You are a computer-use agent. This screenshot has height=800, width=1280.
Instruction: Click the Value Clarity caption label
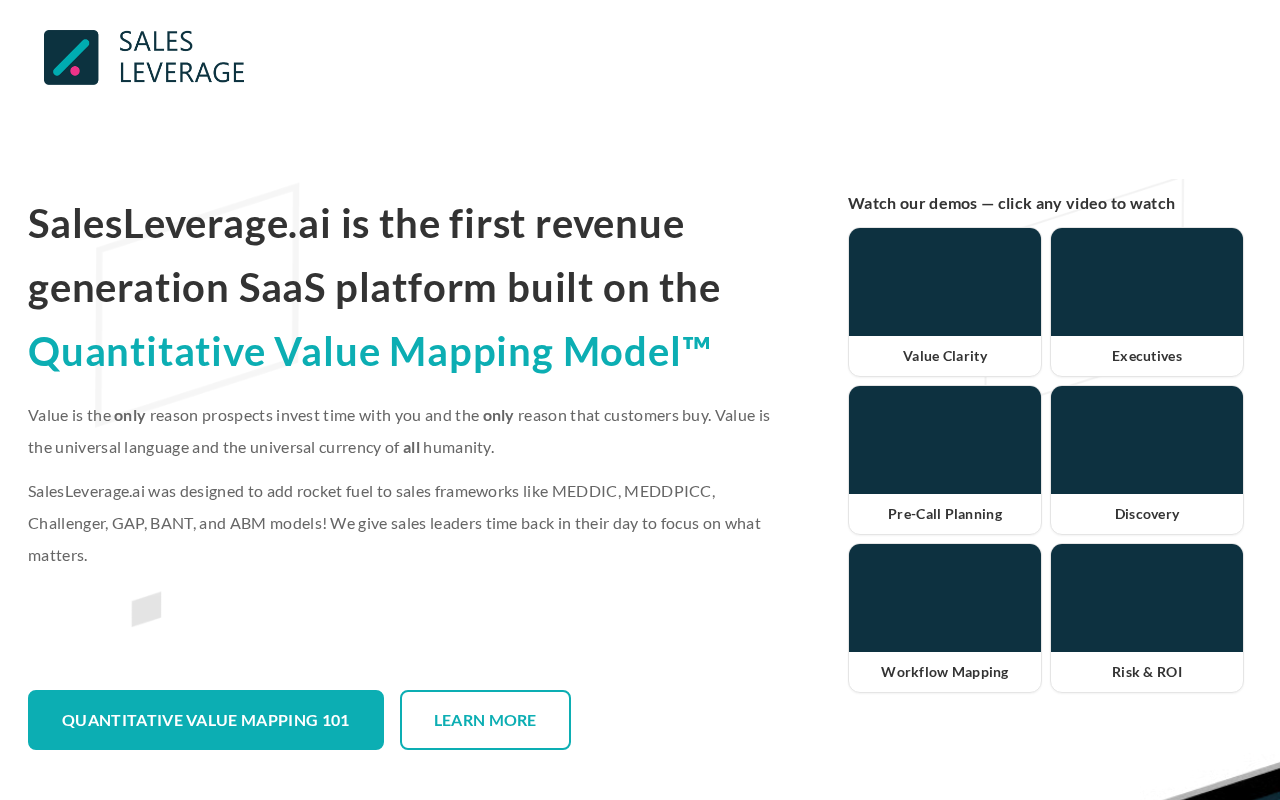point(945,356)
